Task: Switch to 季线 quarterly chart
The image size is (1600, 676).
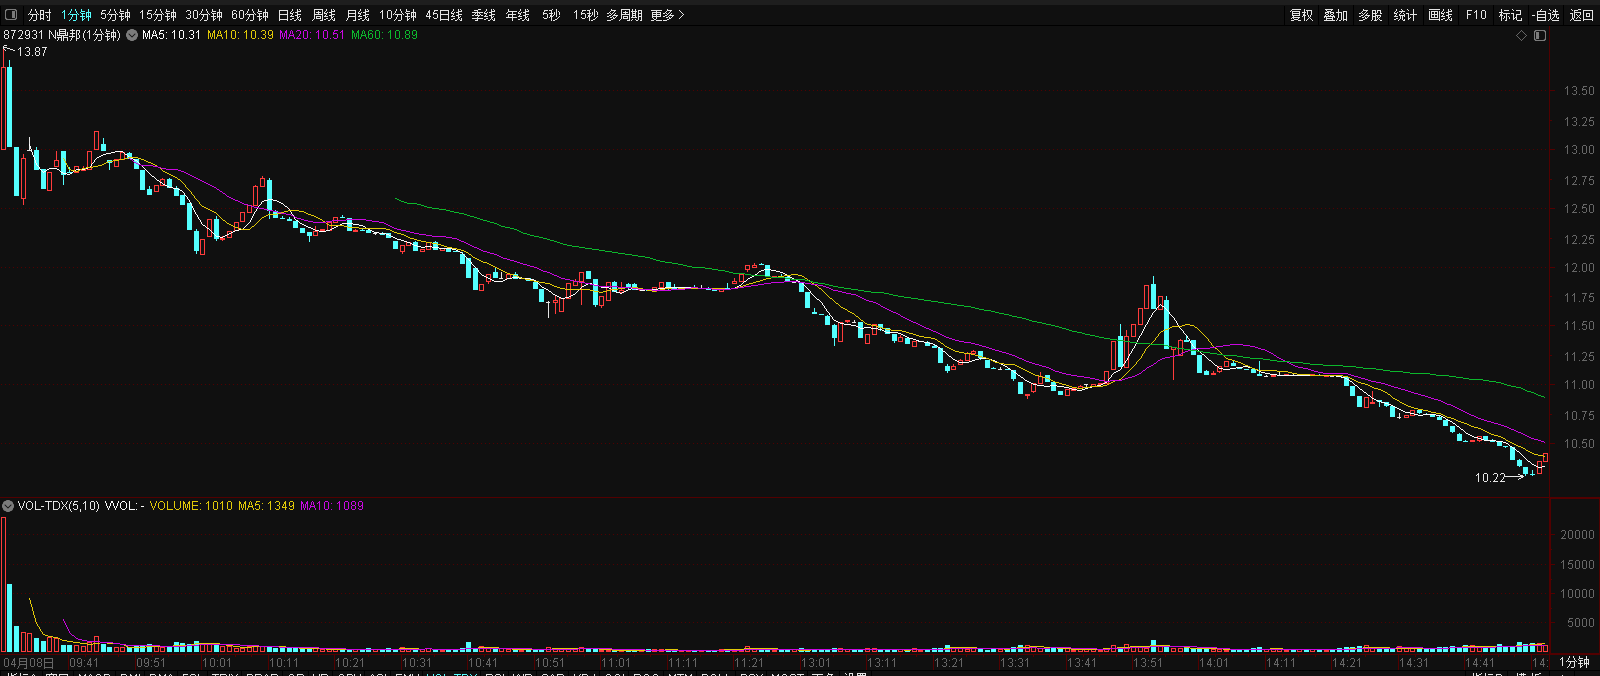Action: pyautogui.click(x=484, y=15)
